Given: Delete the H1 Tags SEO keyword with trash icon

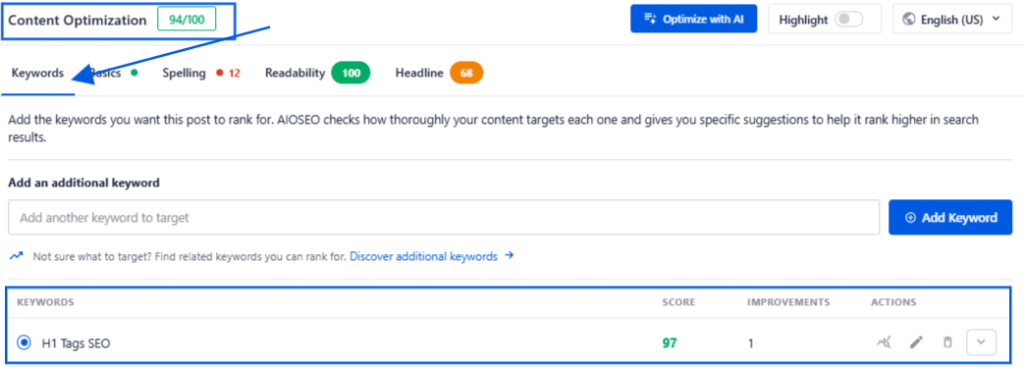Looking at the screenshot, I should click(x=948, y=342).
